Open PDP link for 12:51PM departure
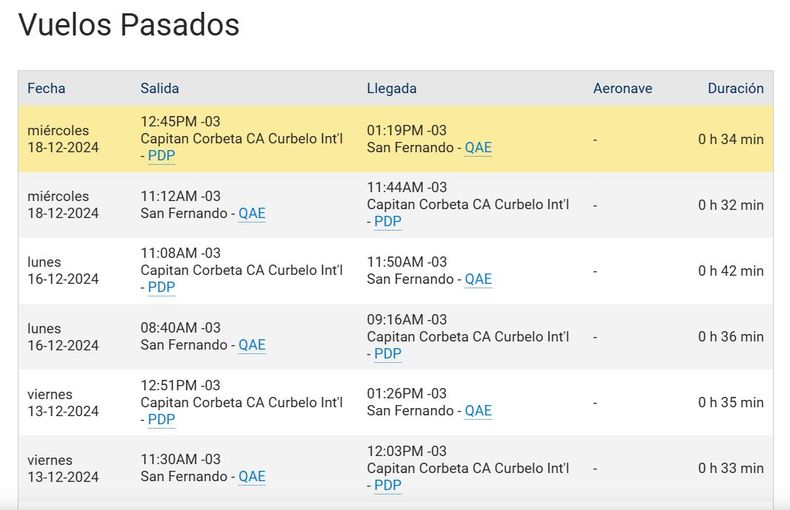790x510 pixels. [x=161, y=420]
